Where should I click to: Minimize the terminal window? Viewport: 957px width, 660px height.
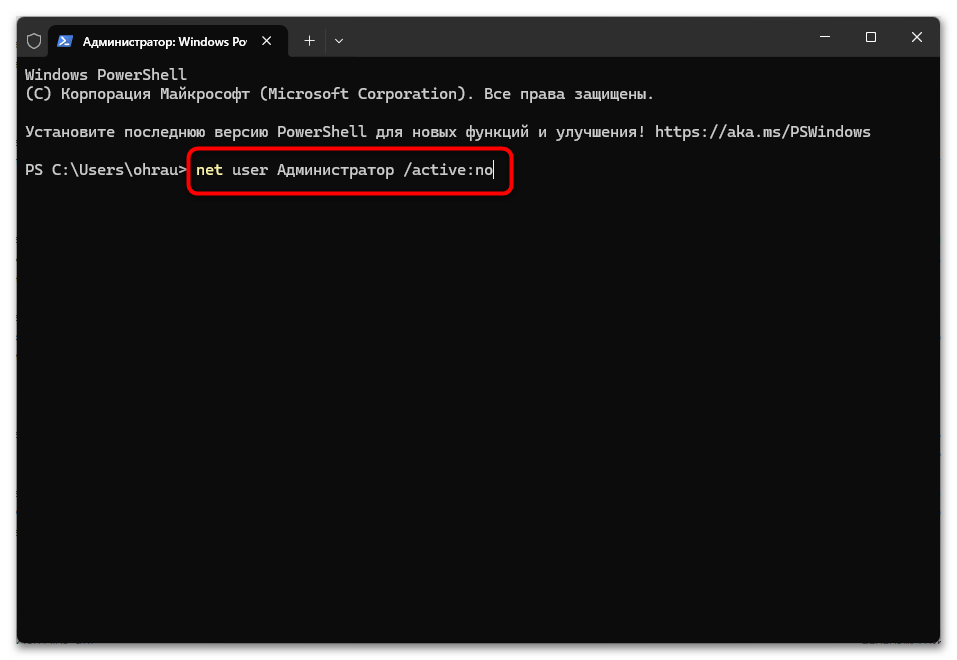coord(825,37)
